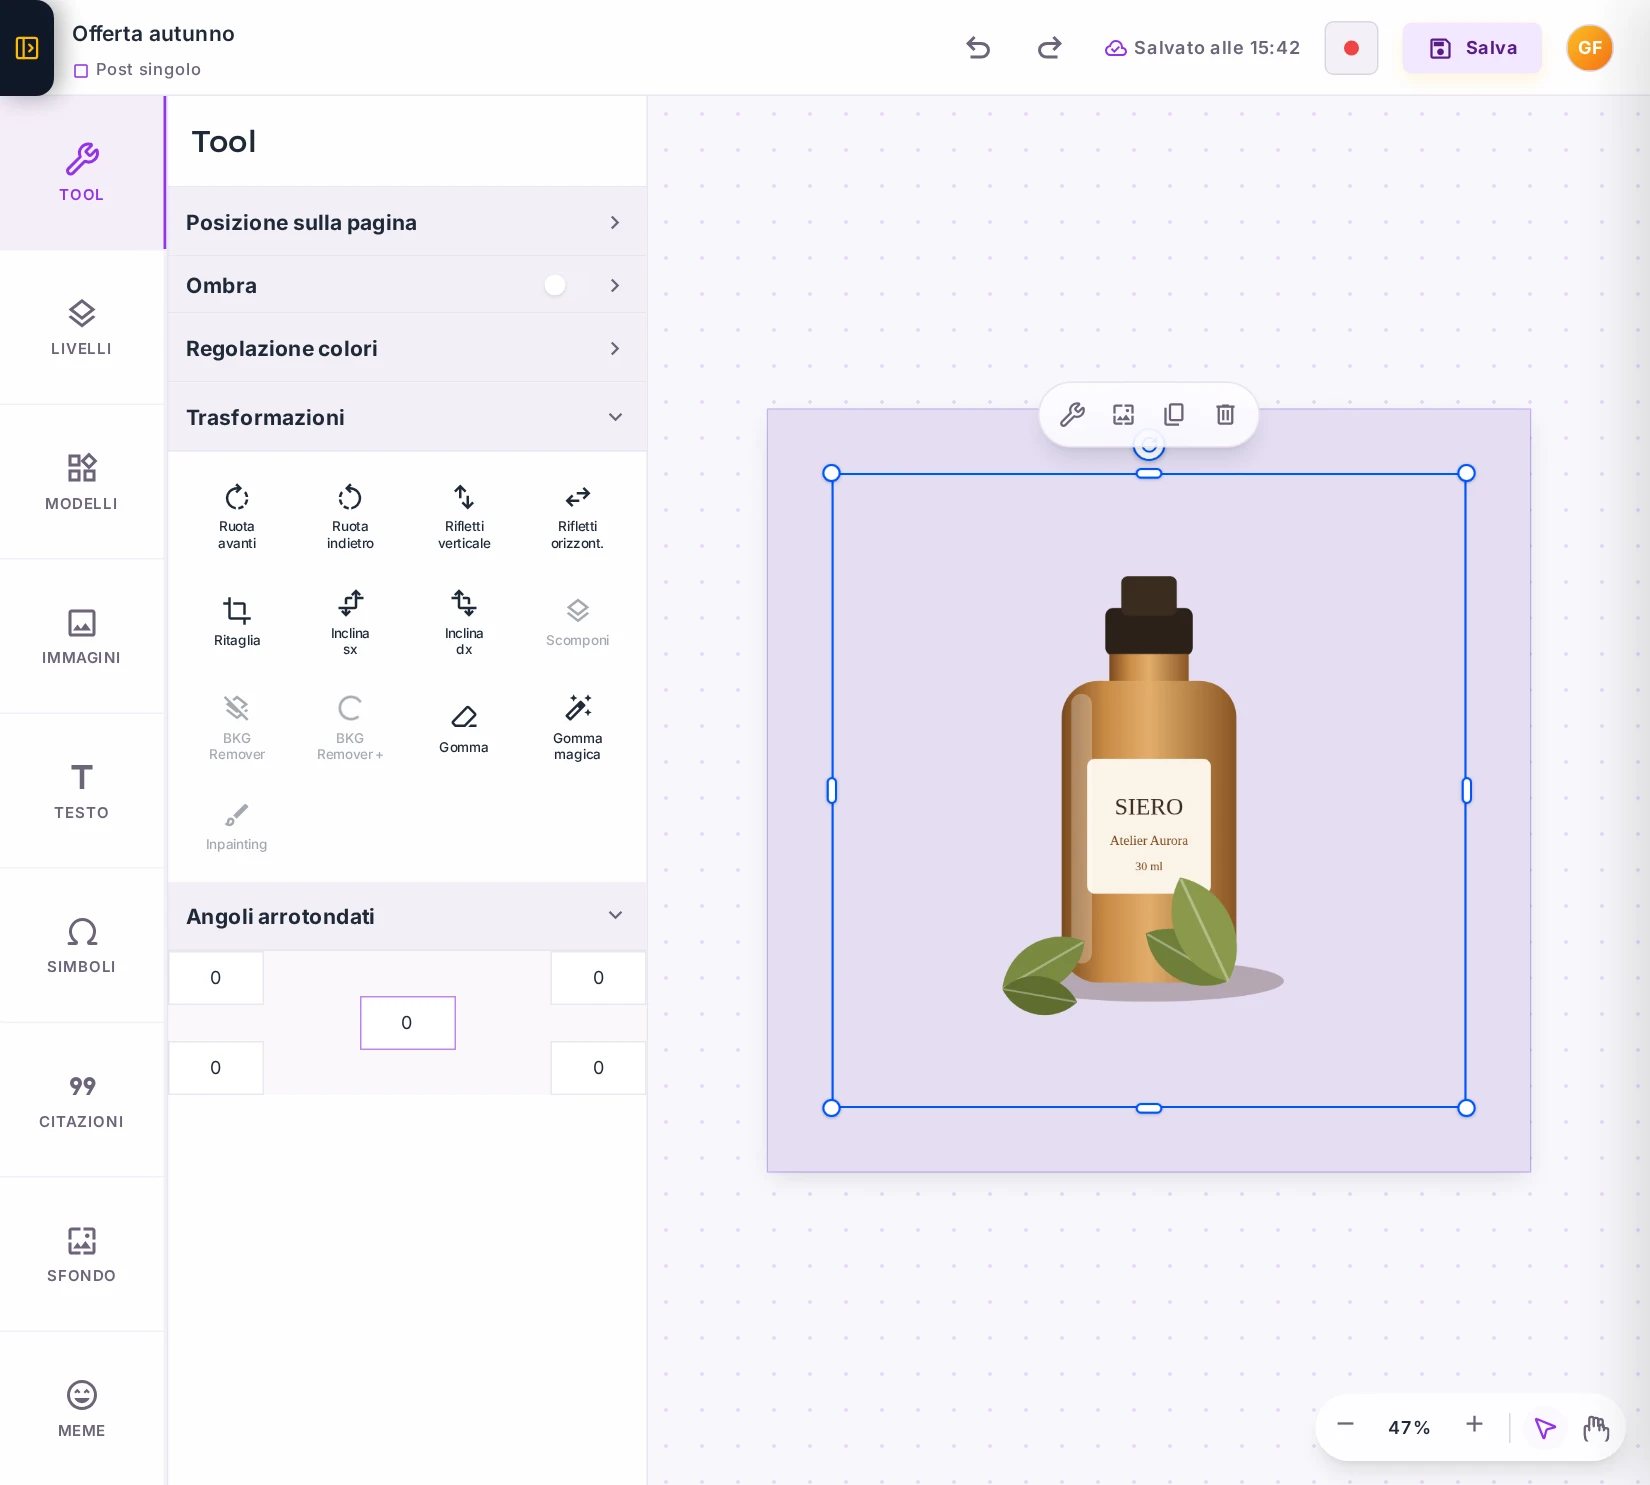Expand Regolazione colori section
The width and height of the screenshot is (1650, 1485).
pos(407,348)
